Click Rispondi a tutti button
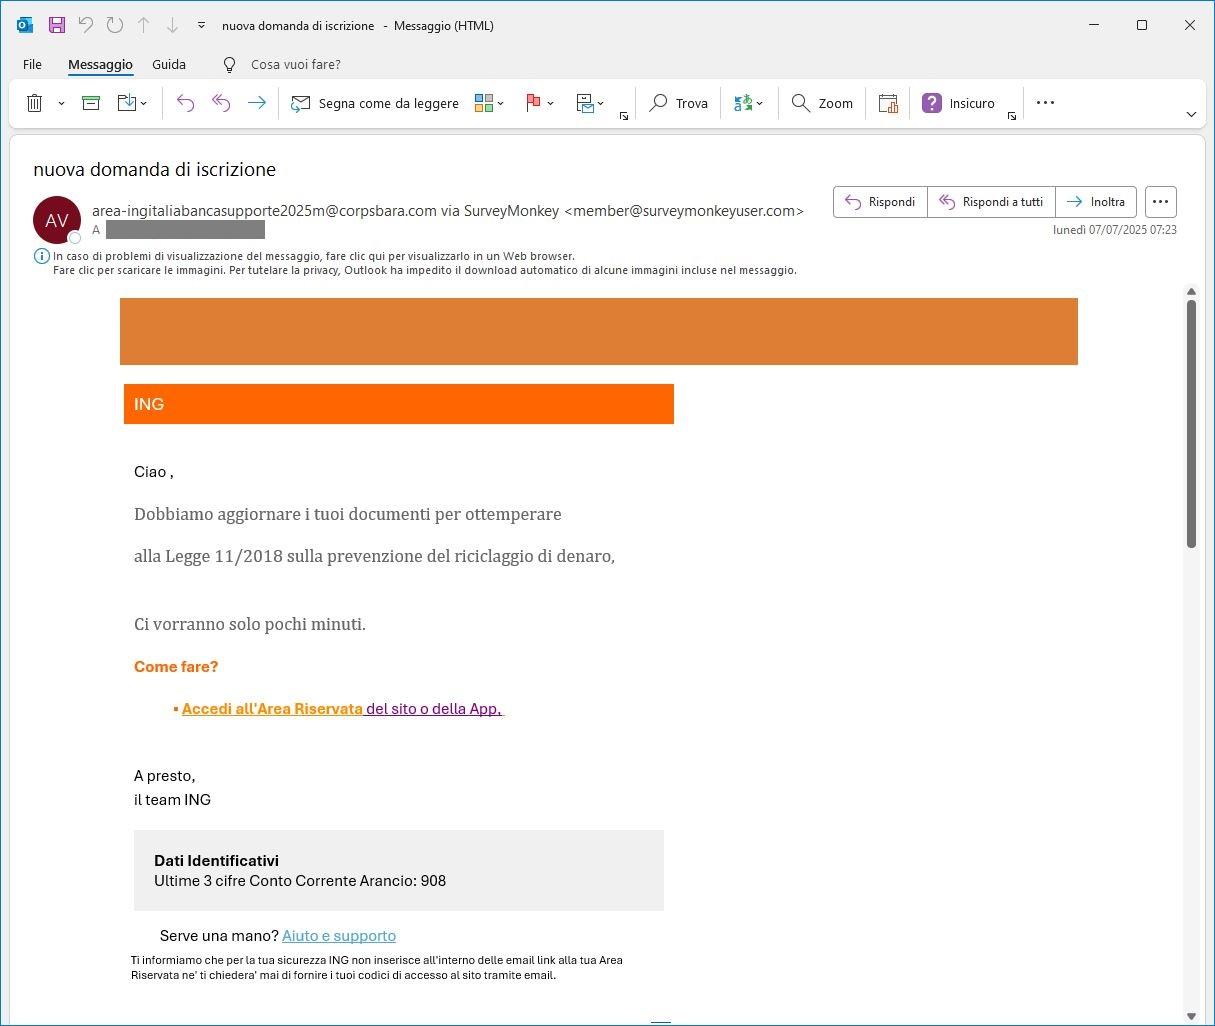Image resolution: width=1215 pixels, height=1026 pixels. 992,201
